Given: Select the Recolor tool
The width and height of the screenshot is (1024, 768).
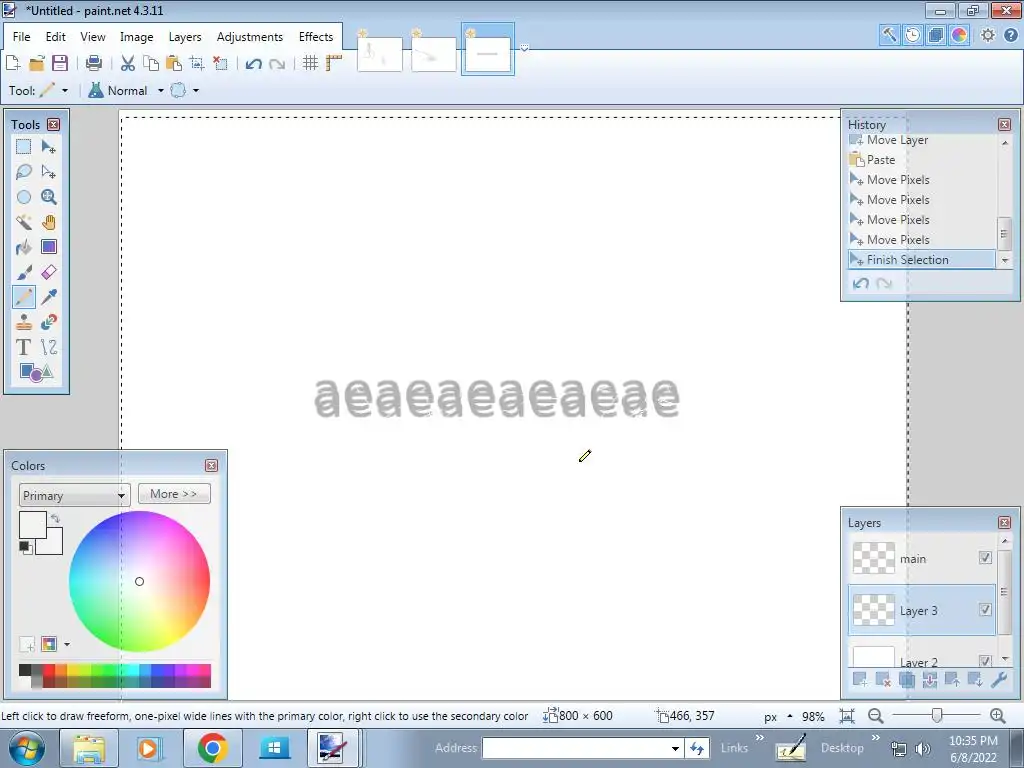Looking at the screenshot, I should (x=49, y=322).
